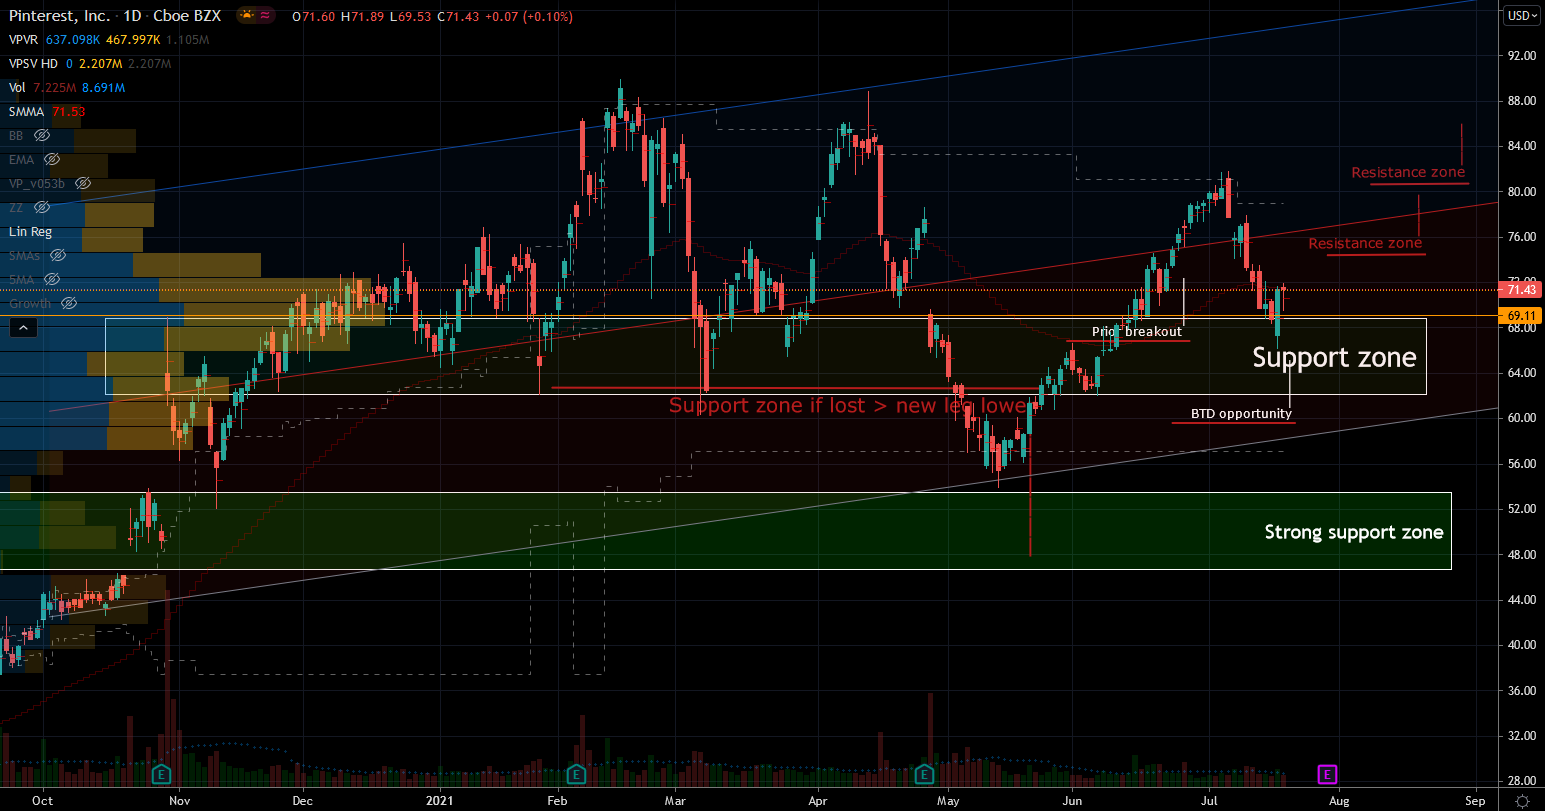This screenshot has height=811, width=1545.
Task: Collapse the indicator legend list
Action: click(24, 327)
